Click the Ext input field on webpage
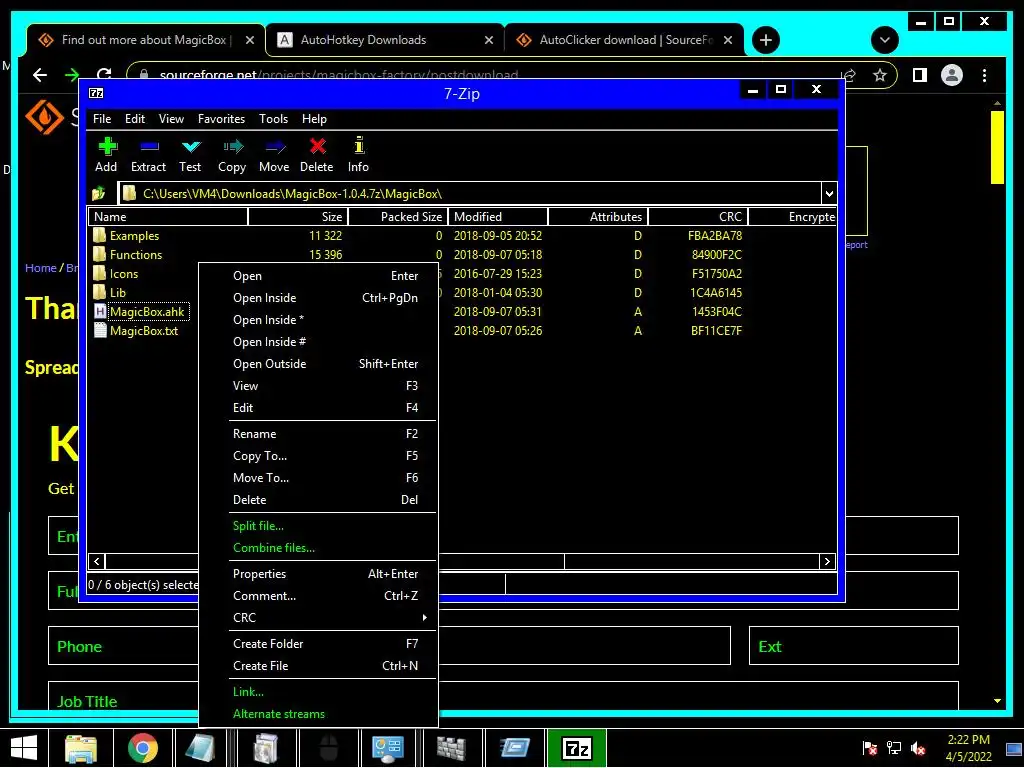This screenshot has width=1024, height=768. click(854, 646)
